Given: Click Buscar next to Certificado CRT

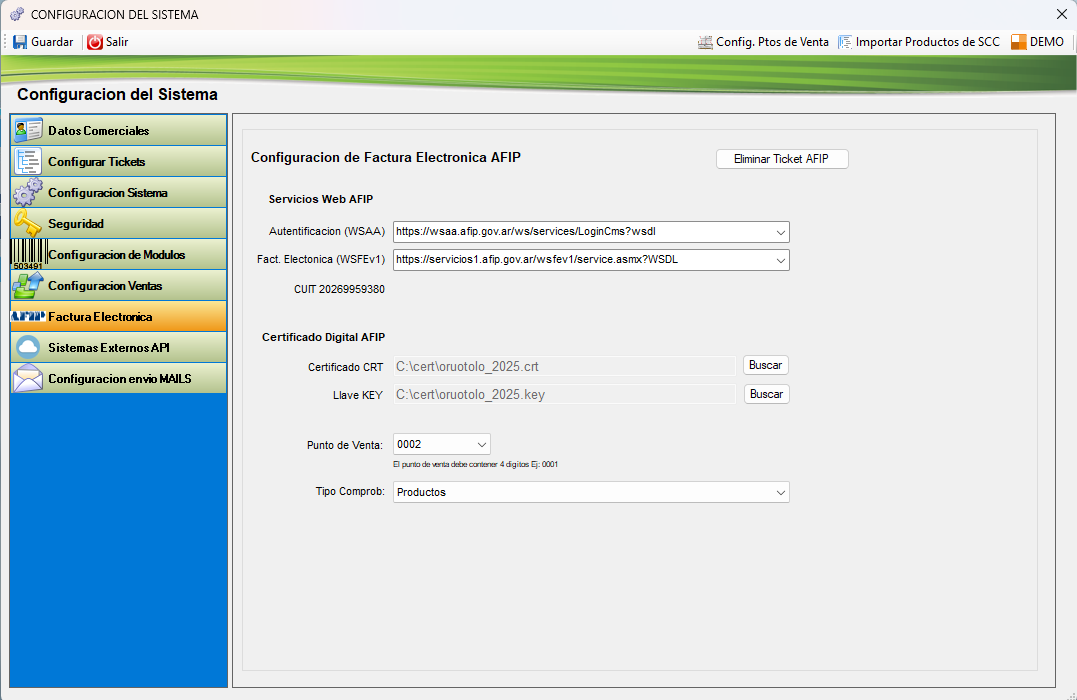Looking at the screenshot, I should click(x=766, y=365).
